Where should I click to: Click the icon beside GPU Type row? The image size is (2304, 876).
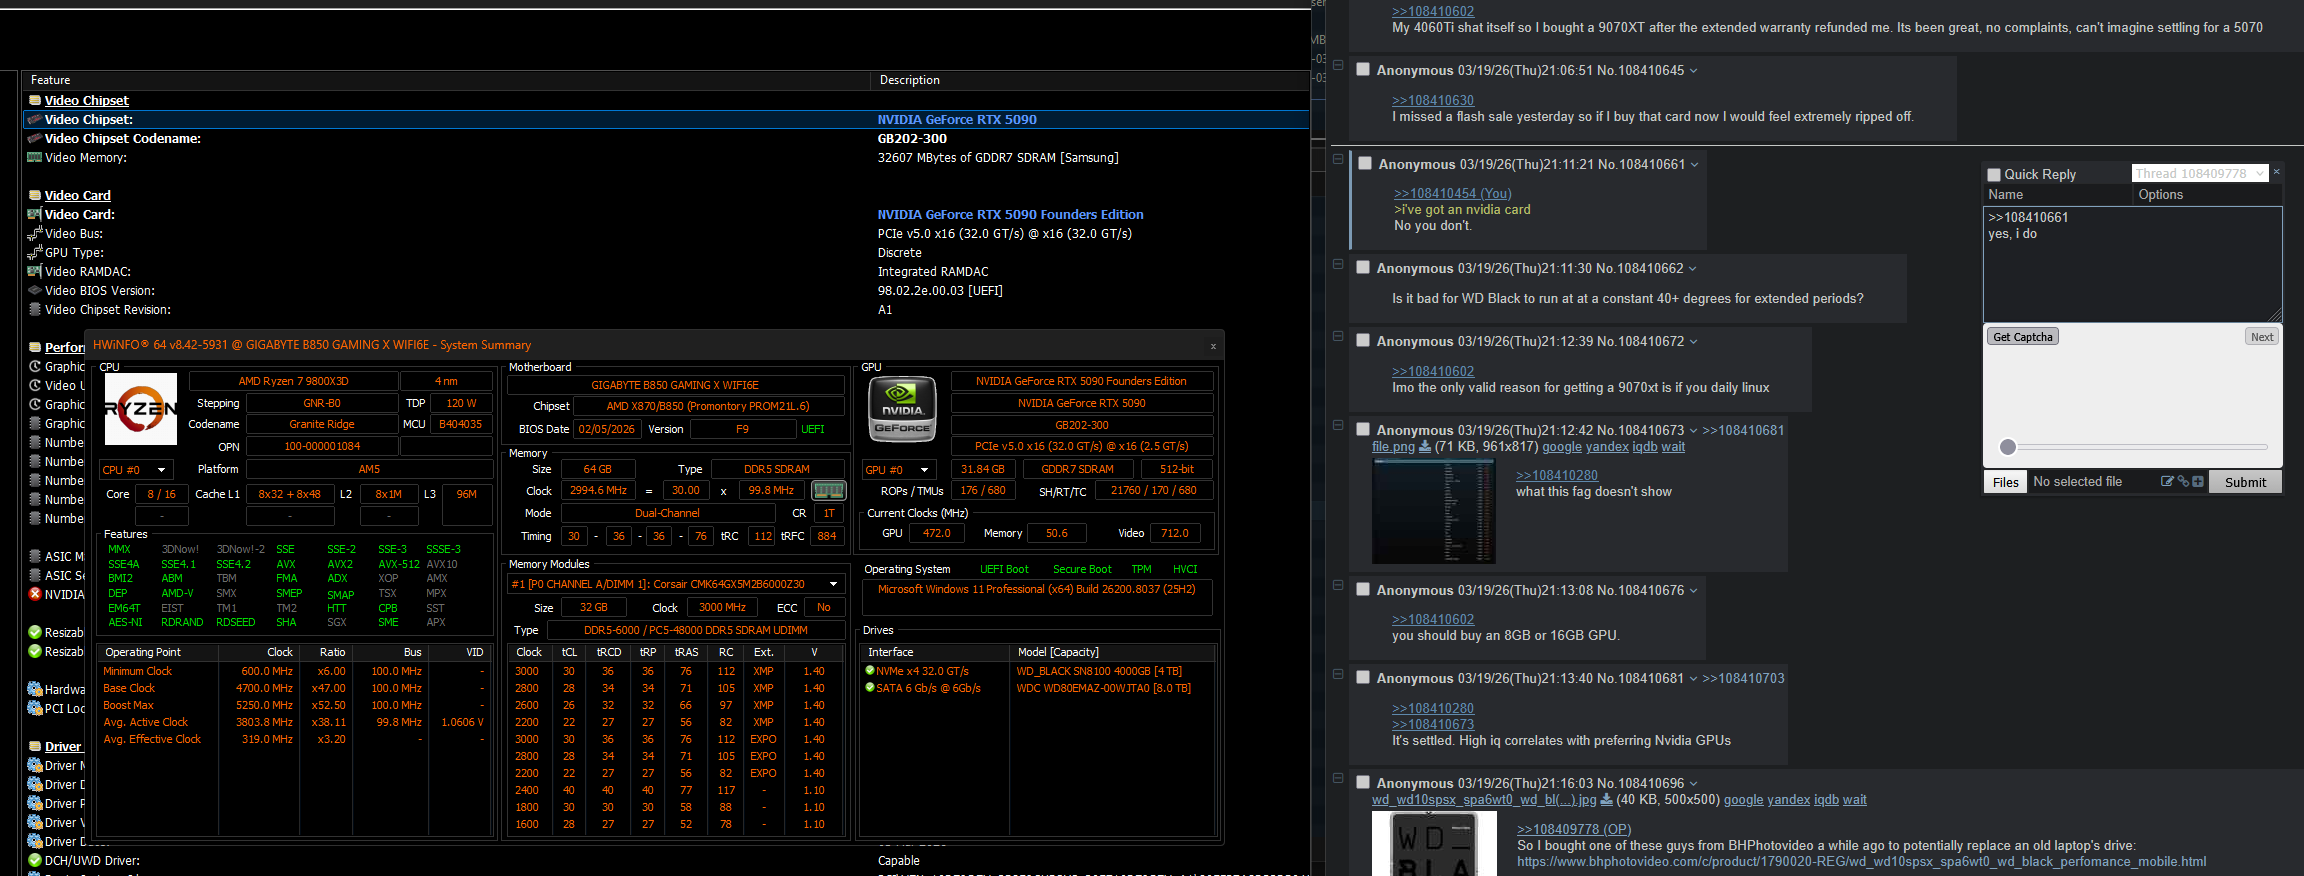pos(35,252)
